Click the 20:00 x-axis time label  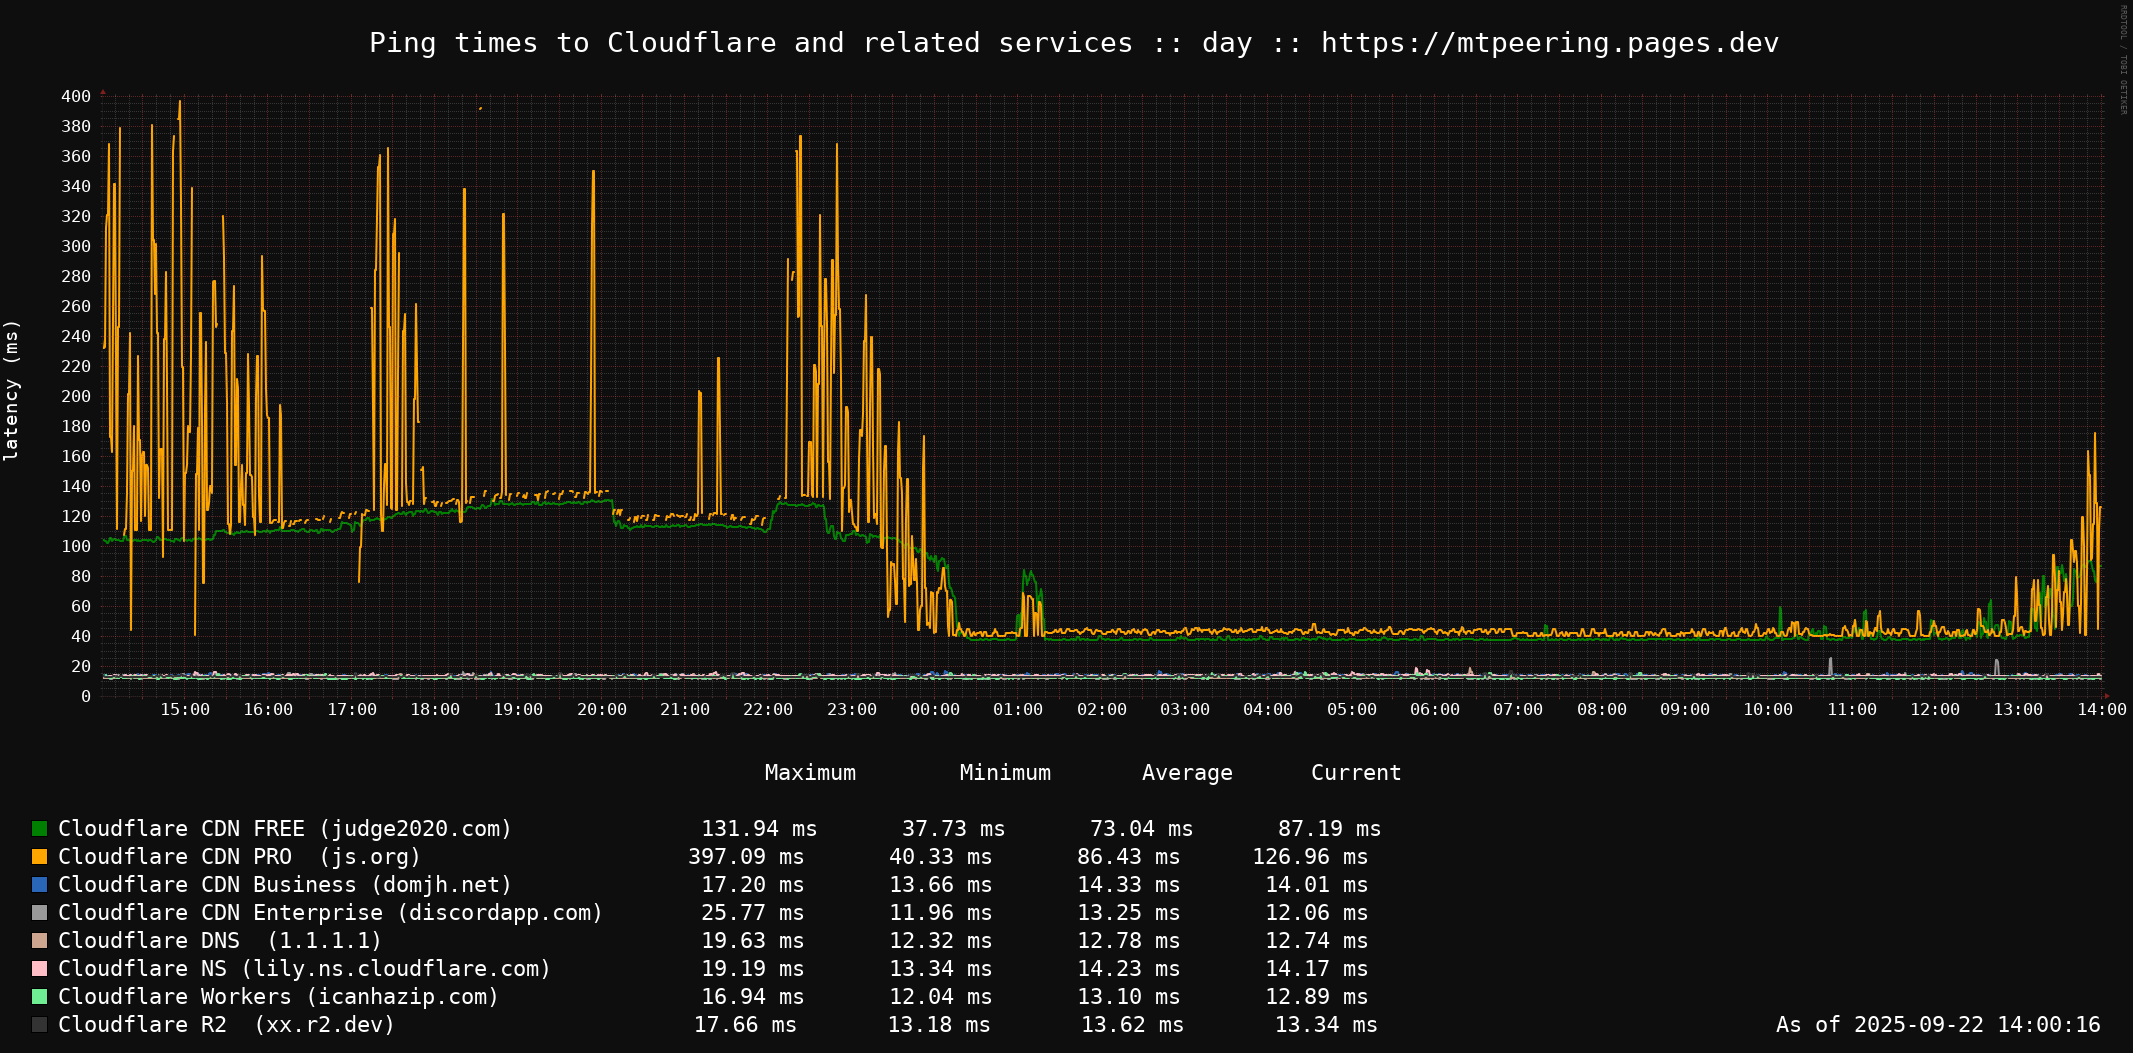tap(602, 710)
